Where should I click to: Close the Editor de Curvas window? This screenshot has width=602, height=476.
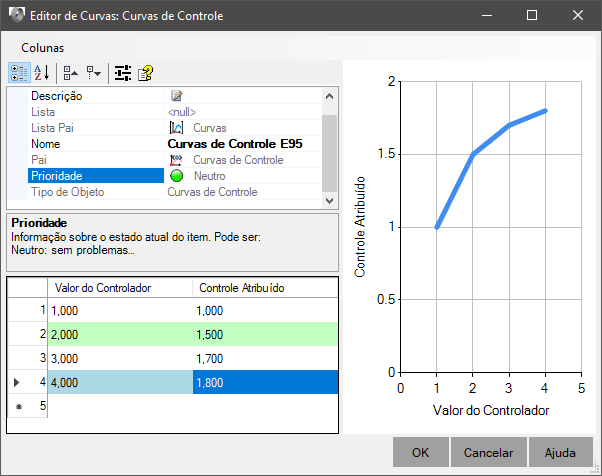tap(577, 15)
